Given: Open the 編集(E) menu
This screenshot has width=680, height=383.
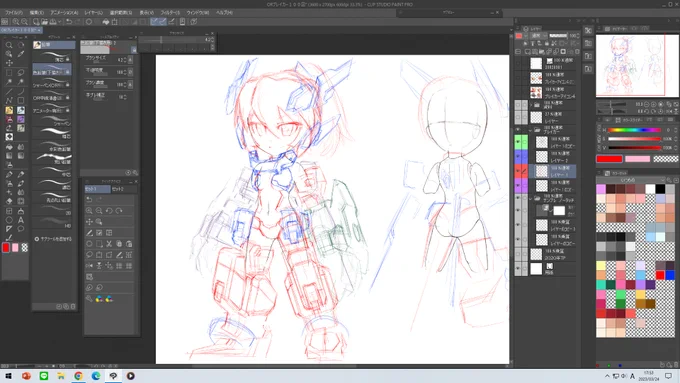Looking at the screenshot, I should (36, 13).
